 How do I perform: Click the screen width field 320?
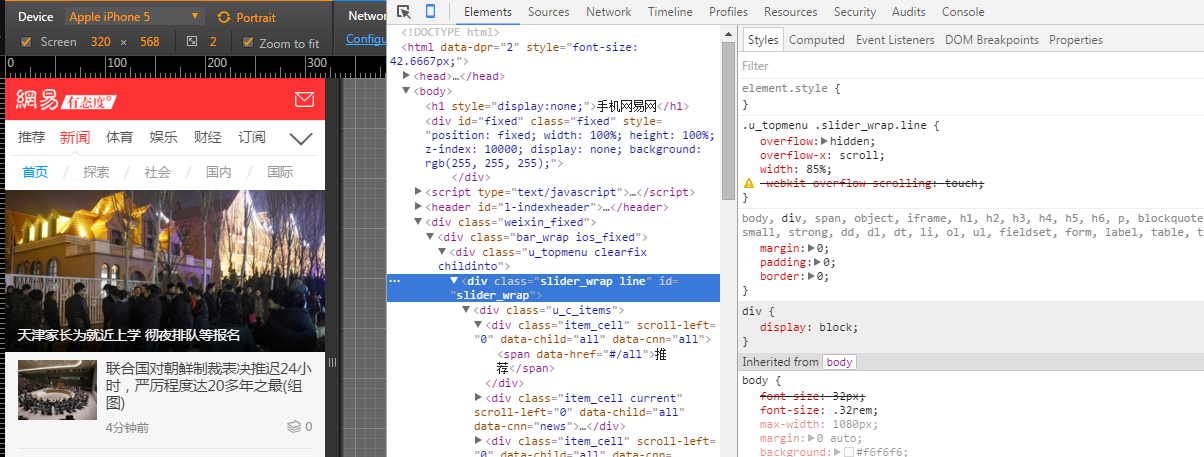pos(101,42)
